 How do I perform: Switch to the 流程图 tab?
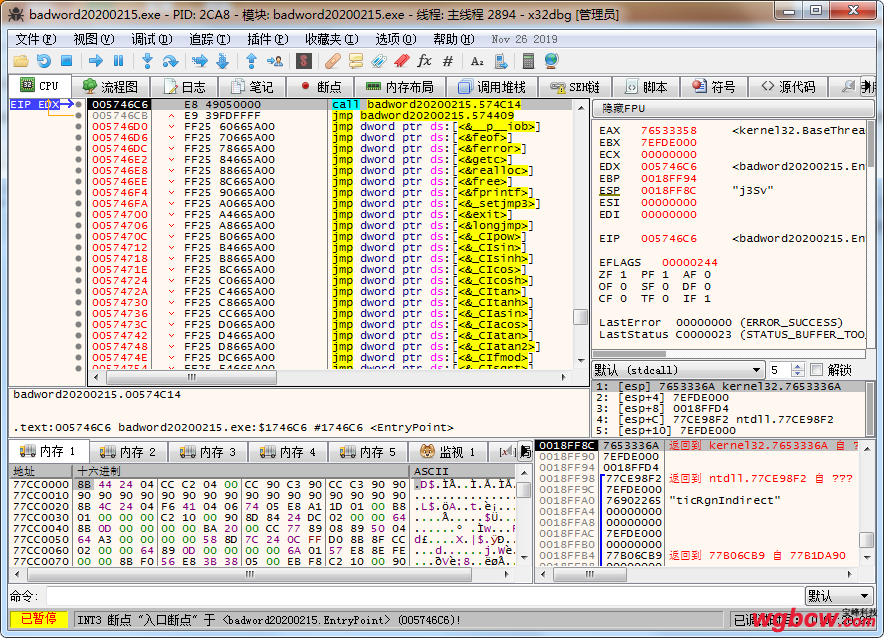point(110,87)
